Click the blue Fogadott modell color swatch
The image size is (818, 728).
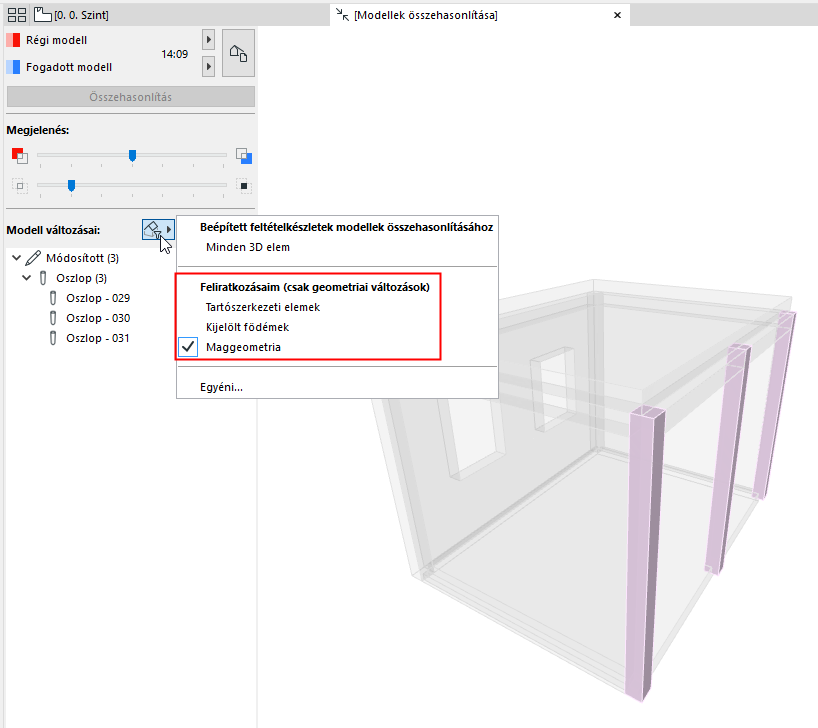(x=13, y=67)
